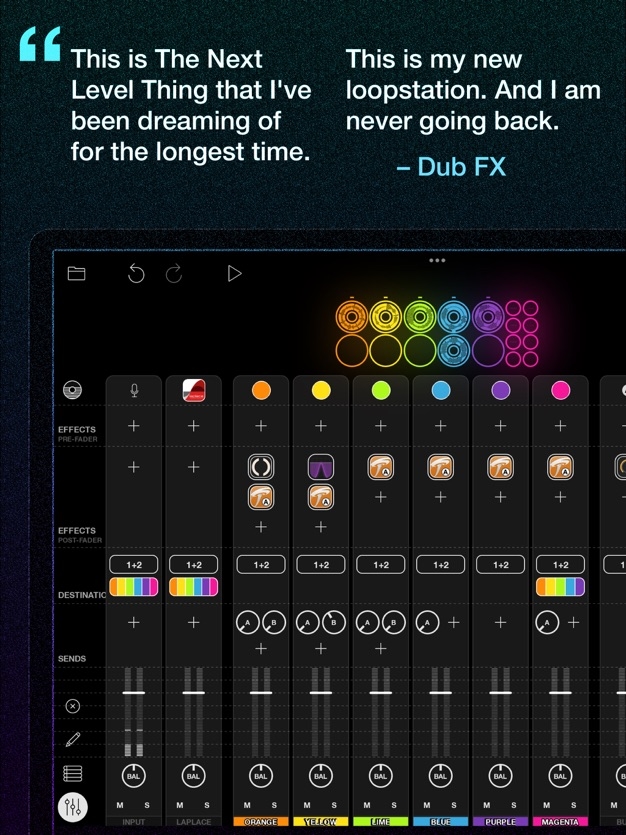The image size is (626, 835).
Task: Redo the last undone action
Action: click(x=174, y=274)
